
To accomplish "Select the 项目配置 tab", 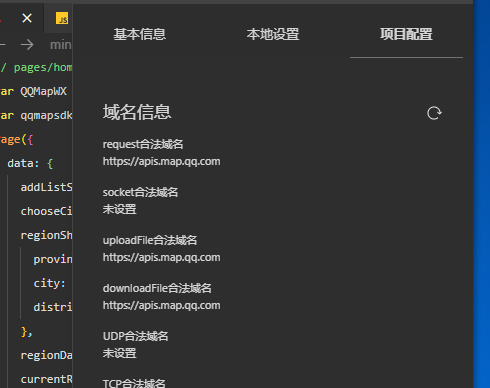I will (406, 34).
